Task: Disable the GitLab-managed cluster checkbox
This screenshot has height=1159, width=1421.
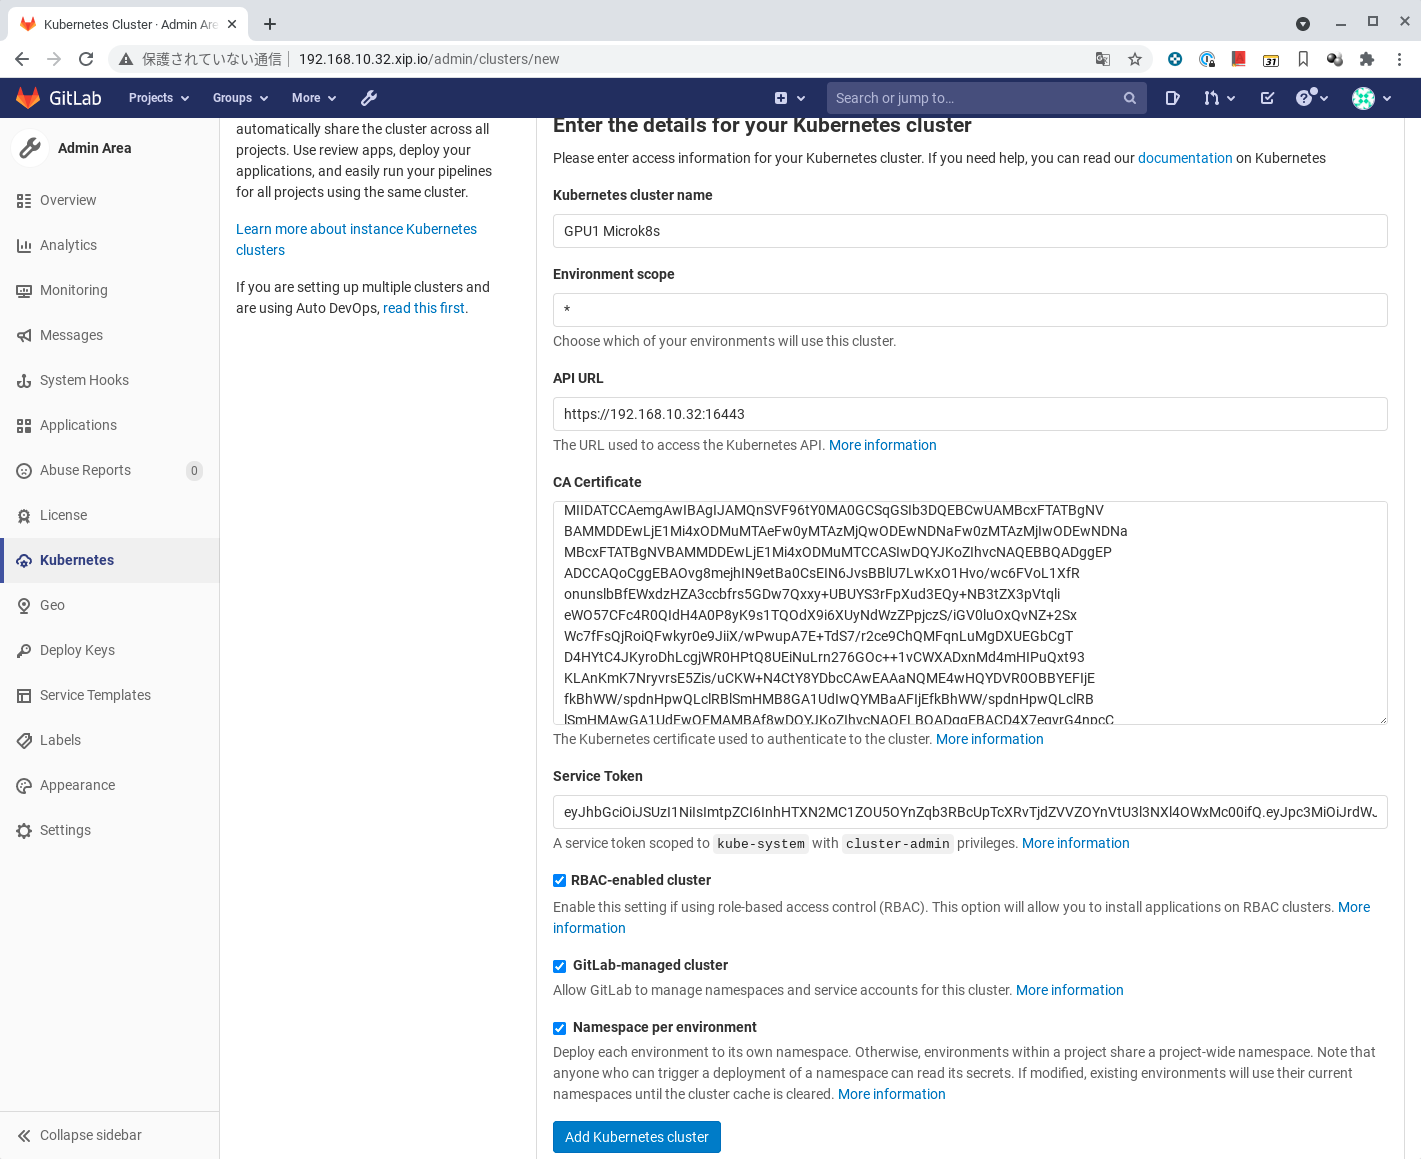Action: (559, 966)
